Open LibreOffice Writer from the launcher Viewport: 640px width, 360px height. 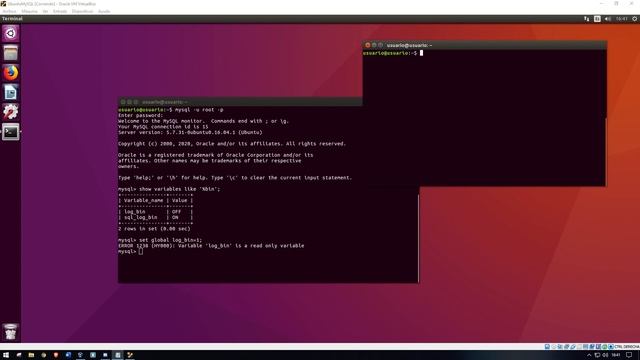pyautogui.click(x=11, y=93)
